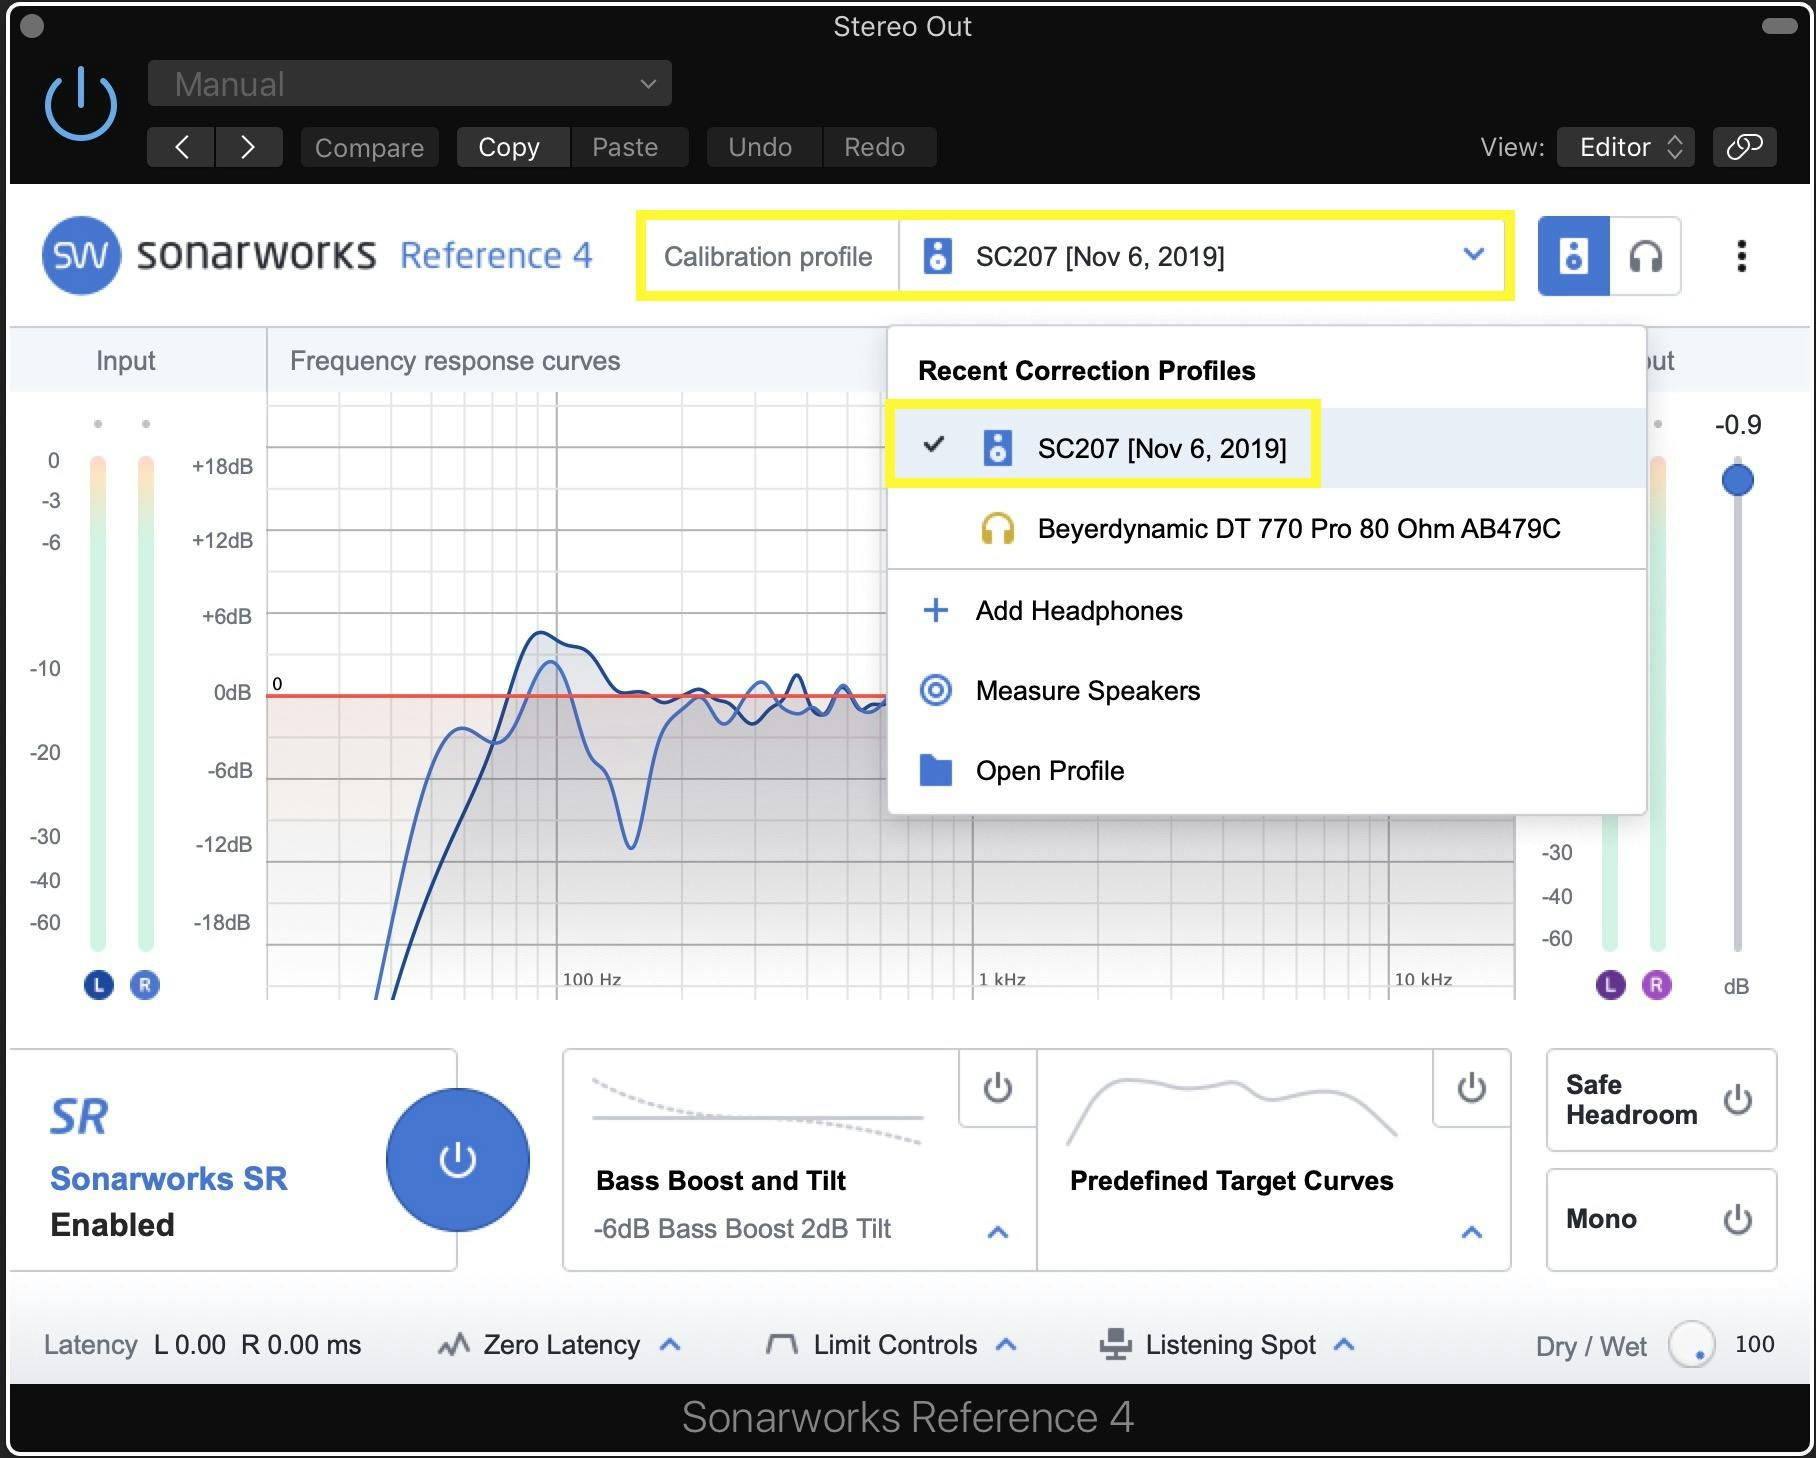
Task: Toggle Mono monitoring
Action: click(x=1737, y=1219)
